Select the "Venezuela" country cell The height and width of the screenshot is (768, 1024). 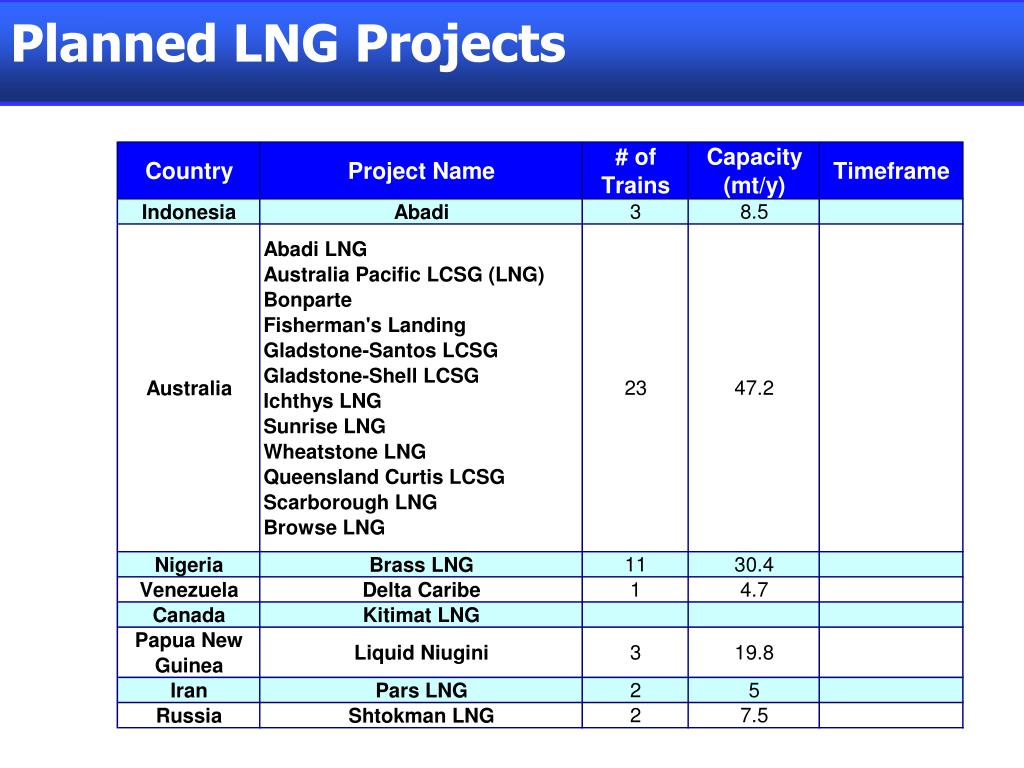tap(189, 590)
